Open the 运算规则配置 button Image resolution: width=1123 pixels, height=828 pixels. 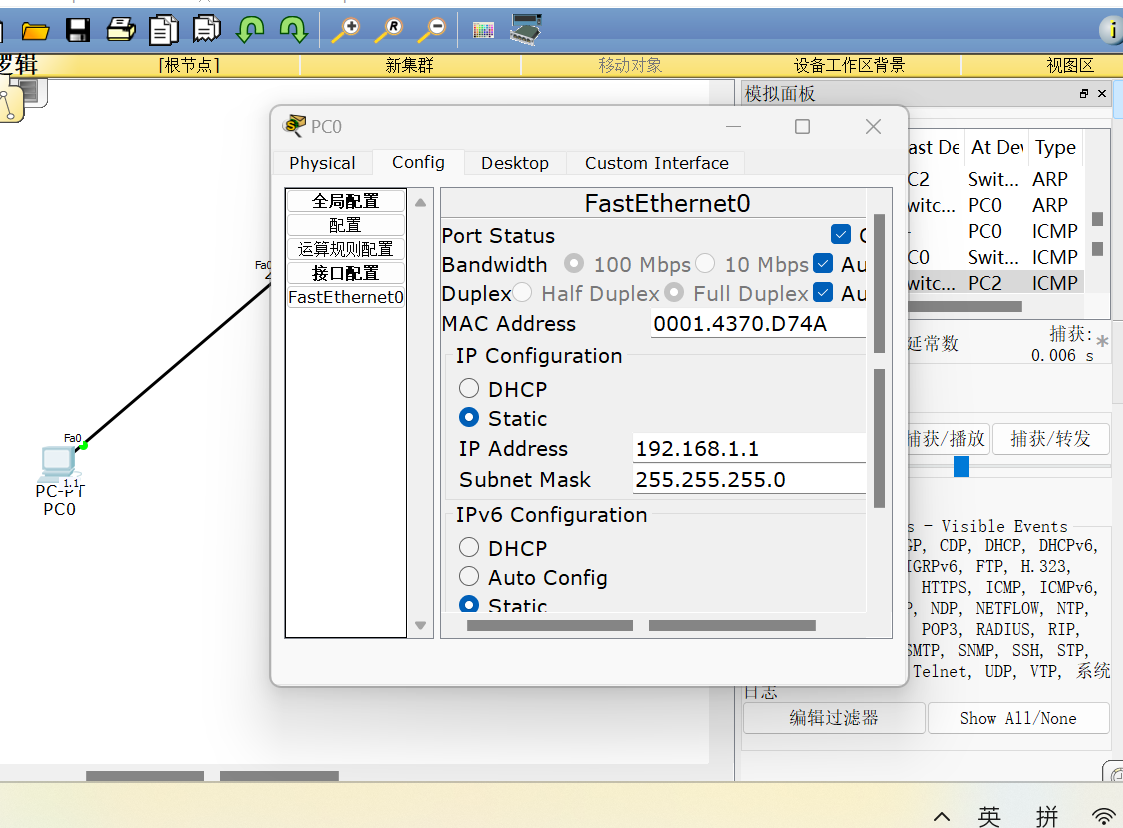click(346, 249)
